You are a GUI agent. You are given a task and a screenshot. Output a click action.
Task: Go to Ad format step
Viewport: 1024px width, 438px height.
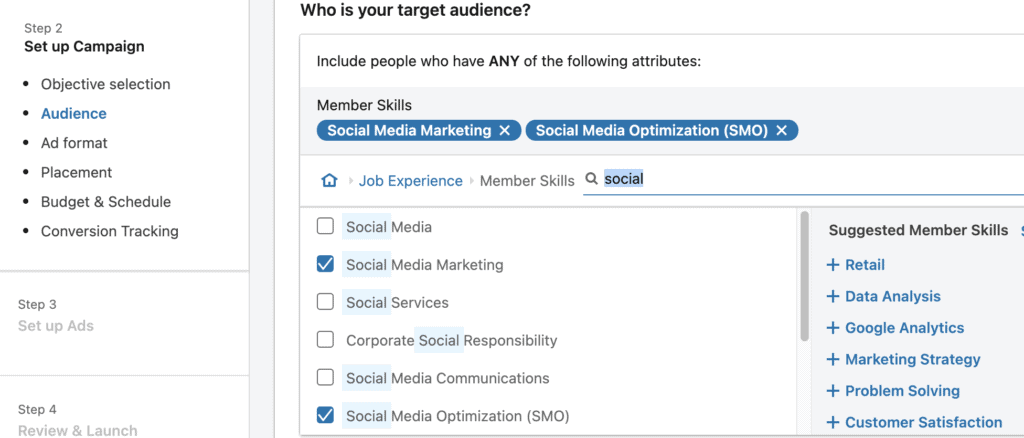point(74,143)
